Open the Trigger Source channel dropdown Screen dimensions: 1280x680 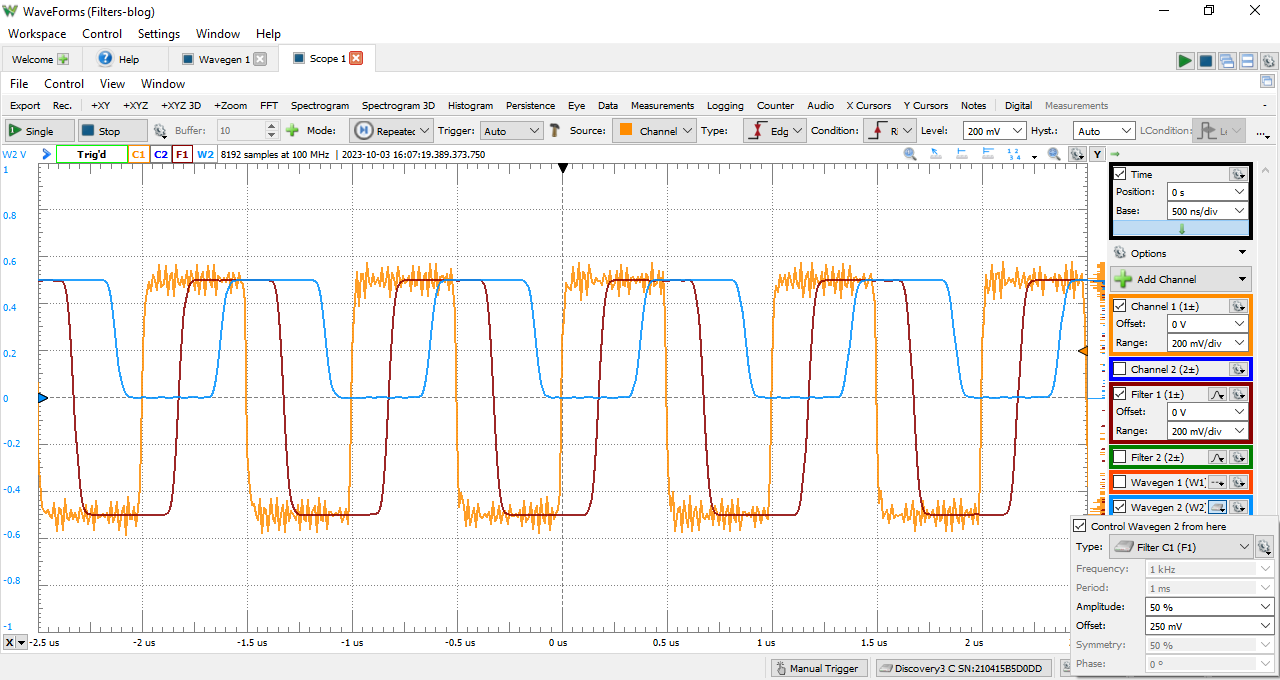point(654,129)
